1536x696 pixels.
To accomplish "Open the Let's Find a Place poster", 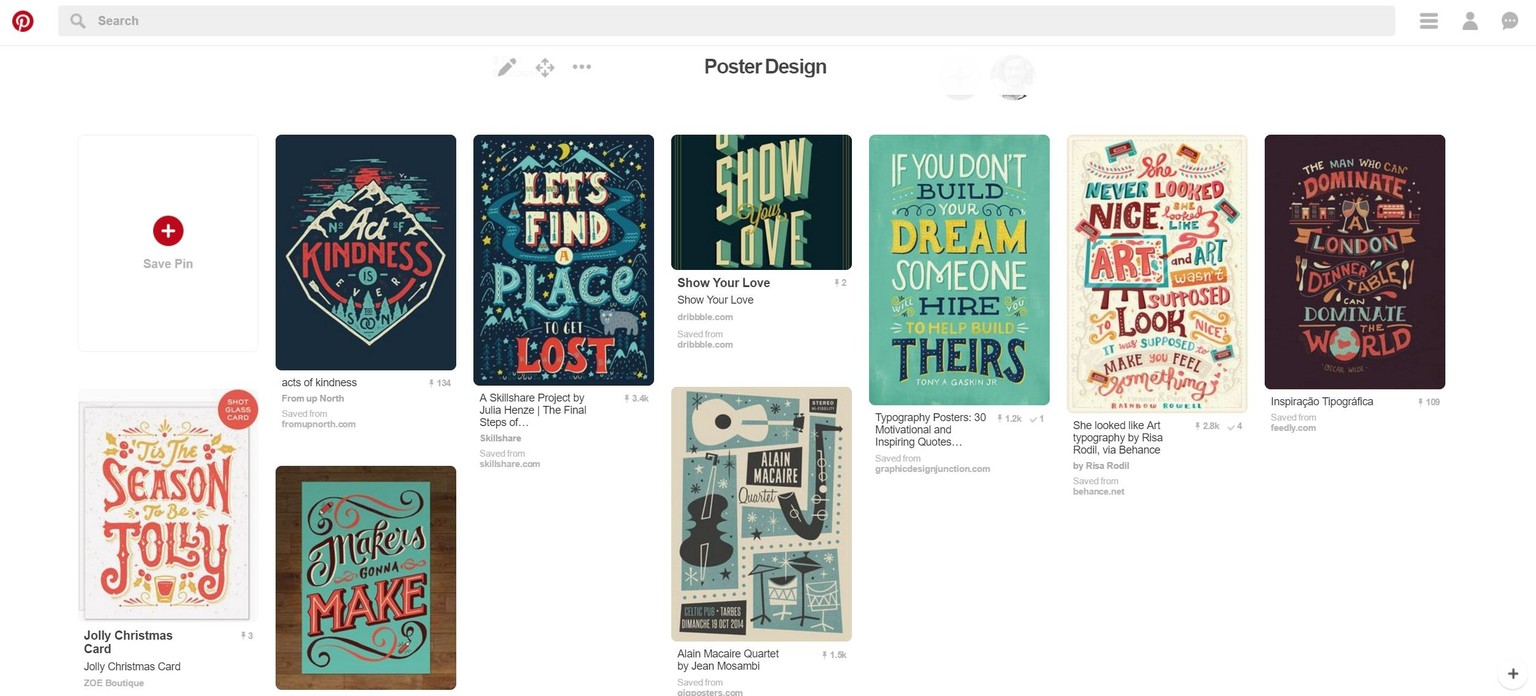I will [564, 260].
